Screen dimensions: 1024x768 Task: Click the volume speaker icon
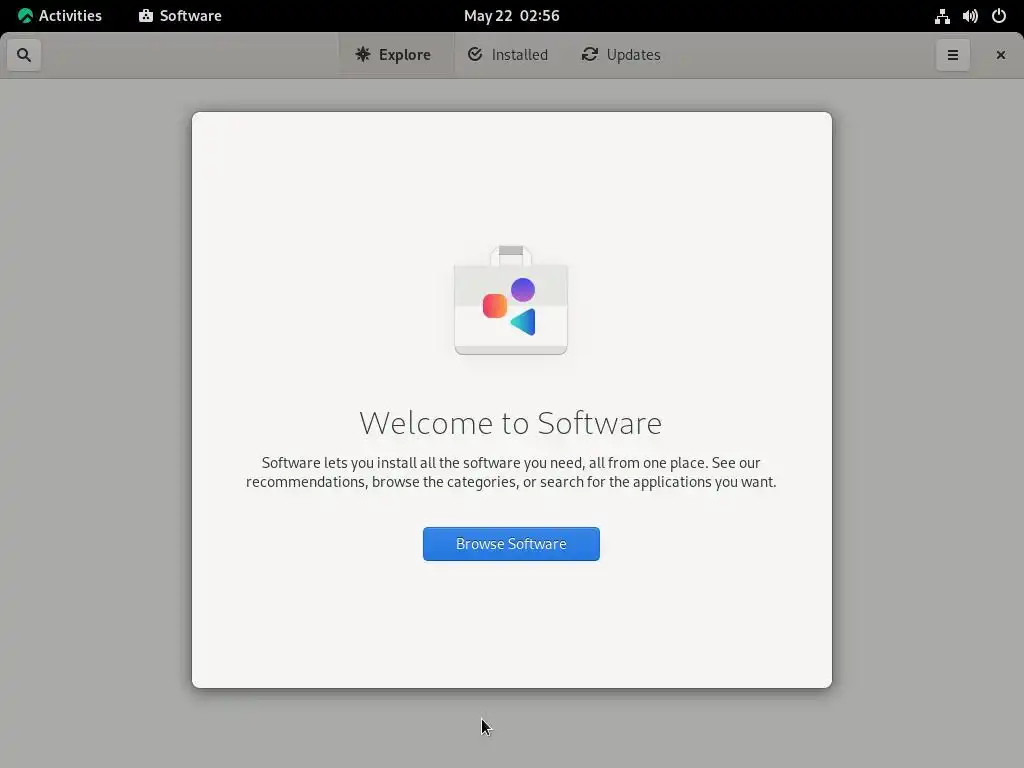(x=970, y=16)
